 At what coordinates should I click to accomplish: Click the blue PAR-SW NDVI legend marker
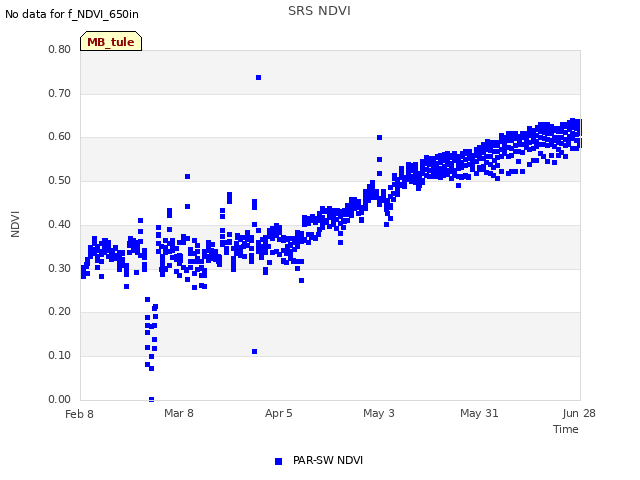[x=278, y=461]
